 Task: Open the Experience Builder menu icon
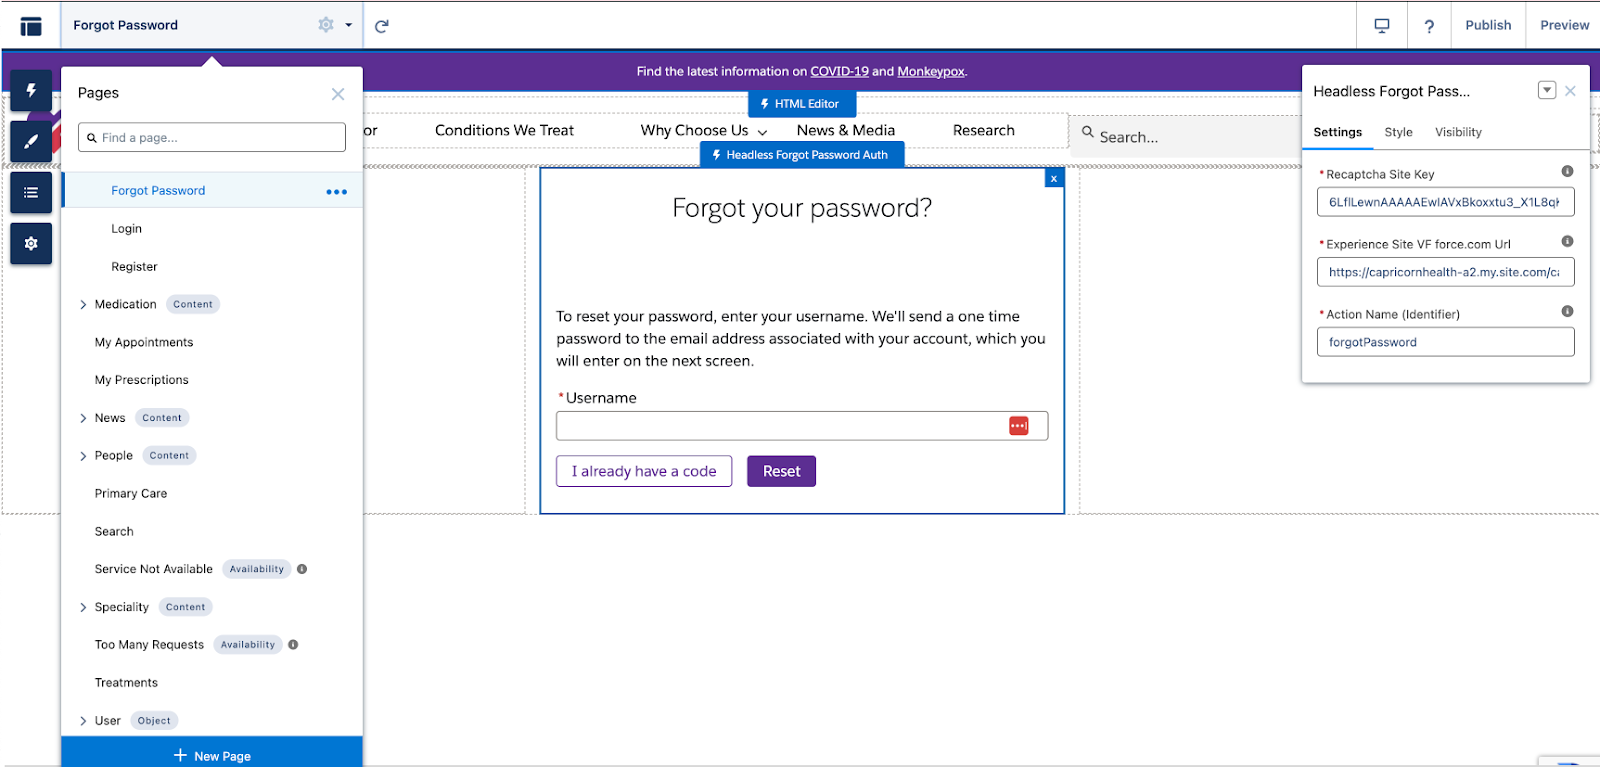tap(31, 26)
